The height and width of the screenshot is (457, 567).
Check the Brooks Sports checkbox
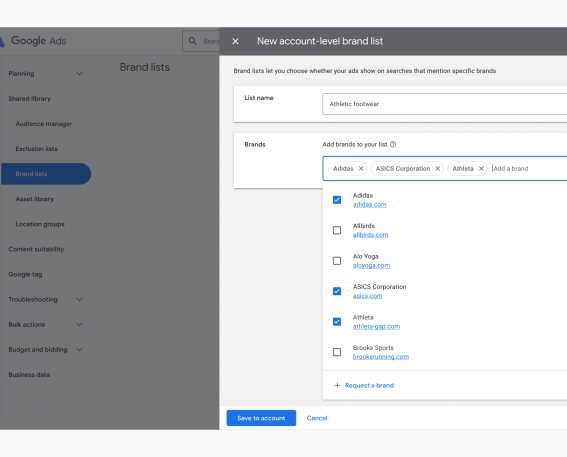pos(337,352)
